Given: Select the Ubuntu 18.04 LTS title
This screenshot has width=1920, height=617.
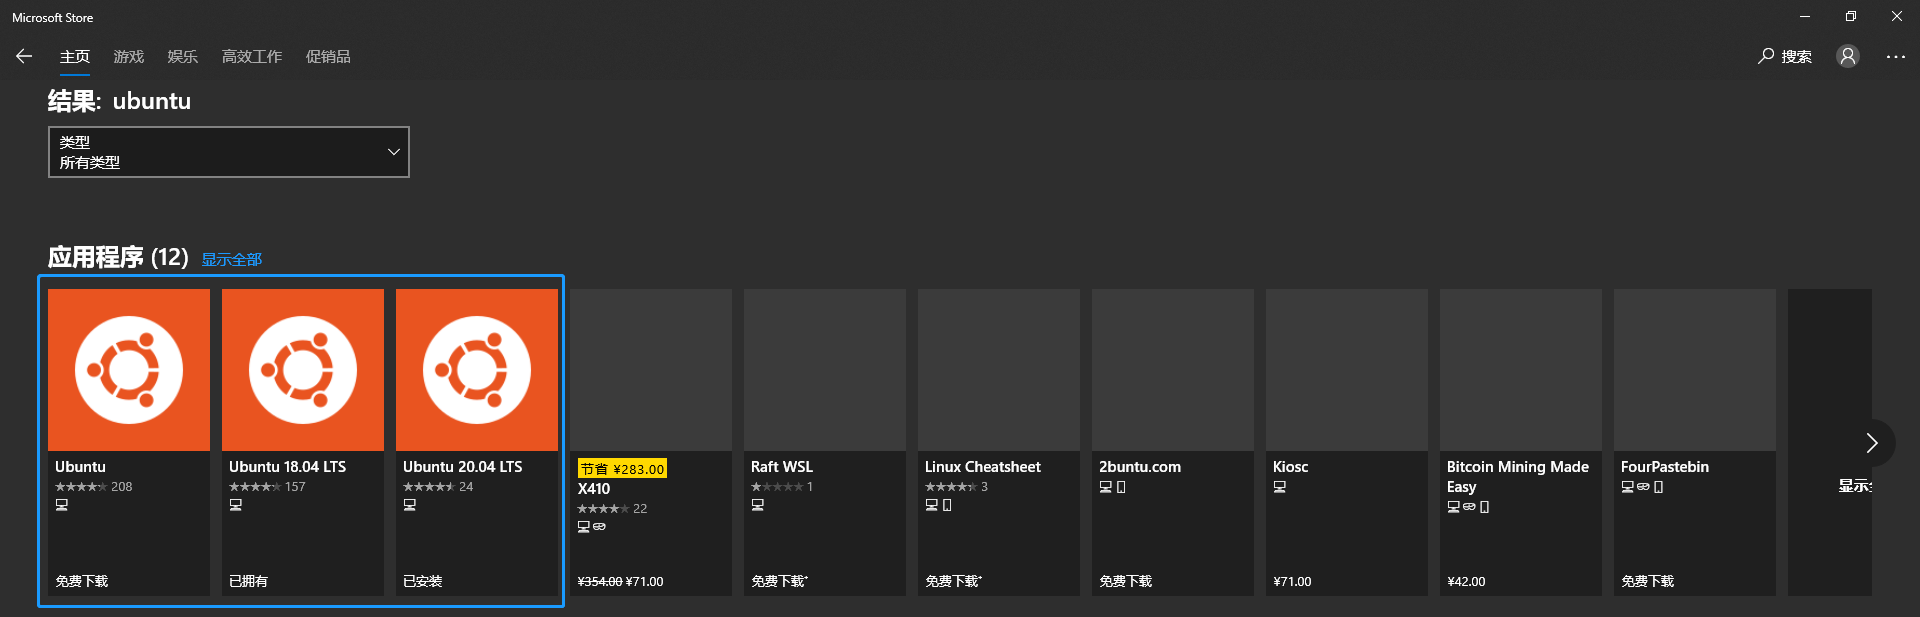Looking at the screenshot, I should pyautogui.click(x=288, y=467).
